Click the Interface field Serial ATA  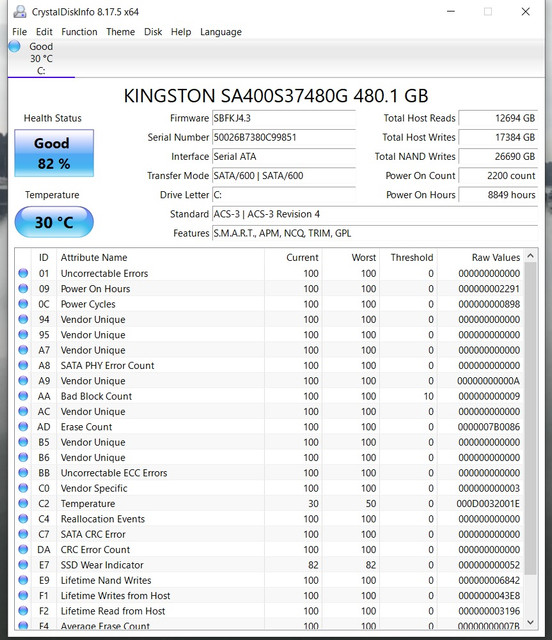pyautogui.click(x=283, y=157)
